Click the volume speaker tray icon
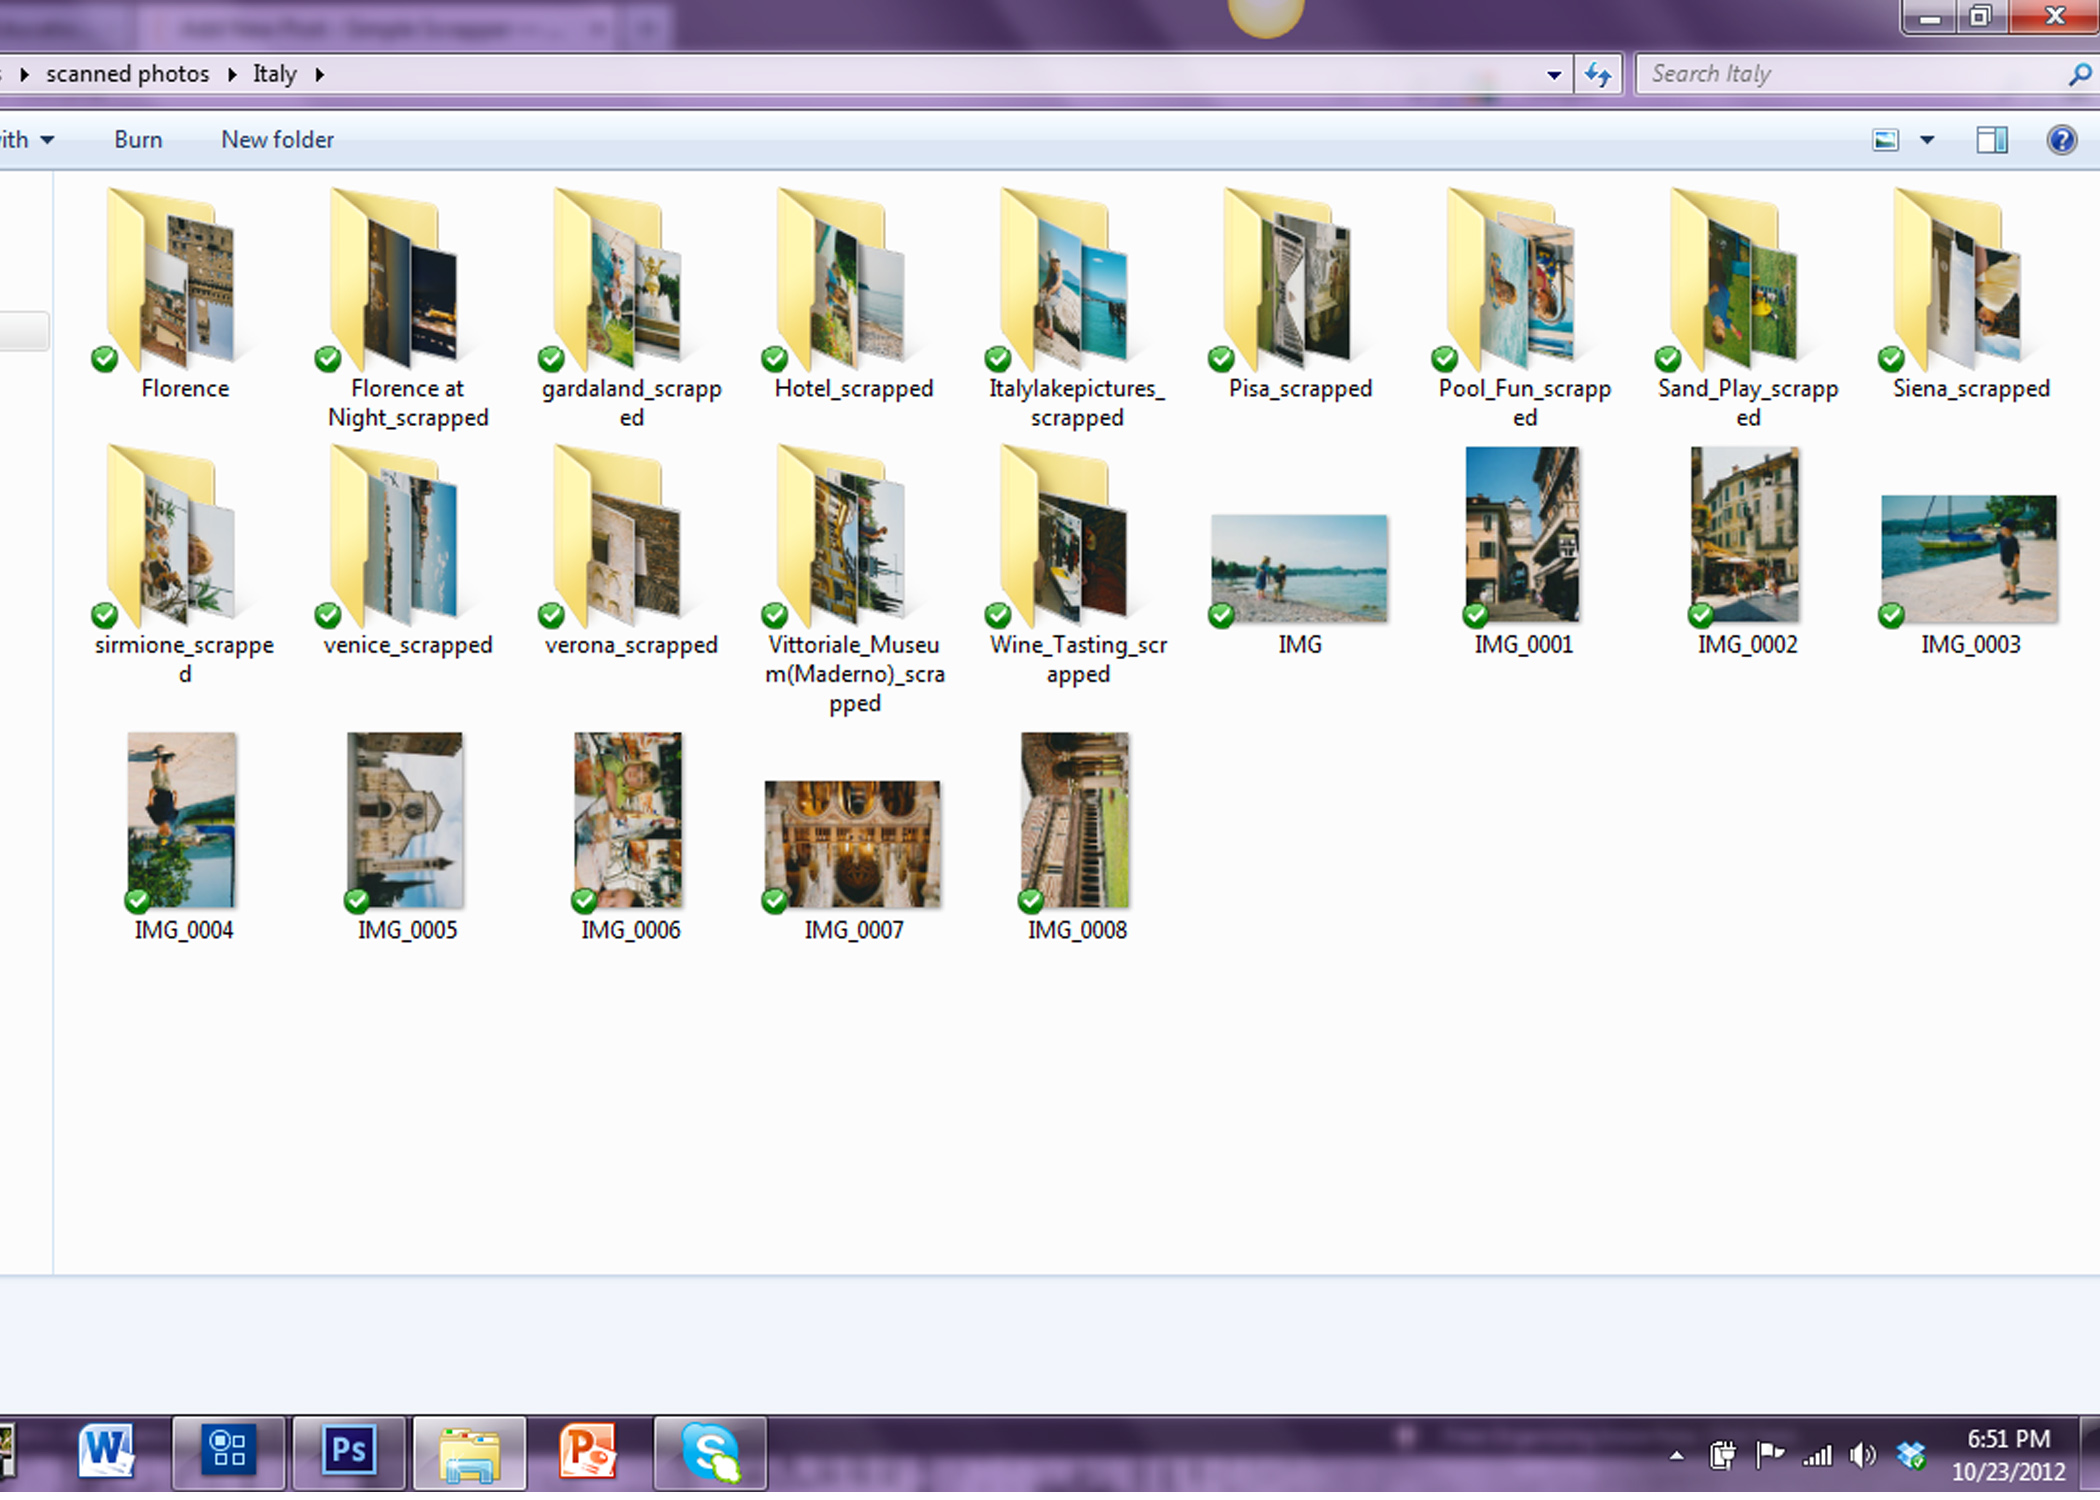 (x=1861, y=1455)
